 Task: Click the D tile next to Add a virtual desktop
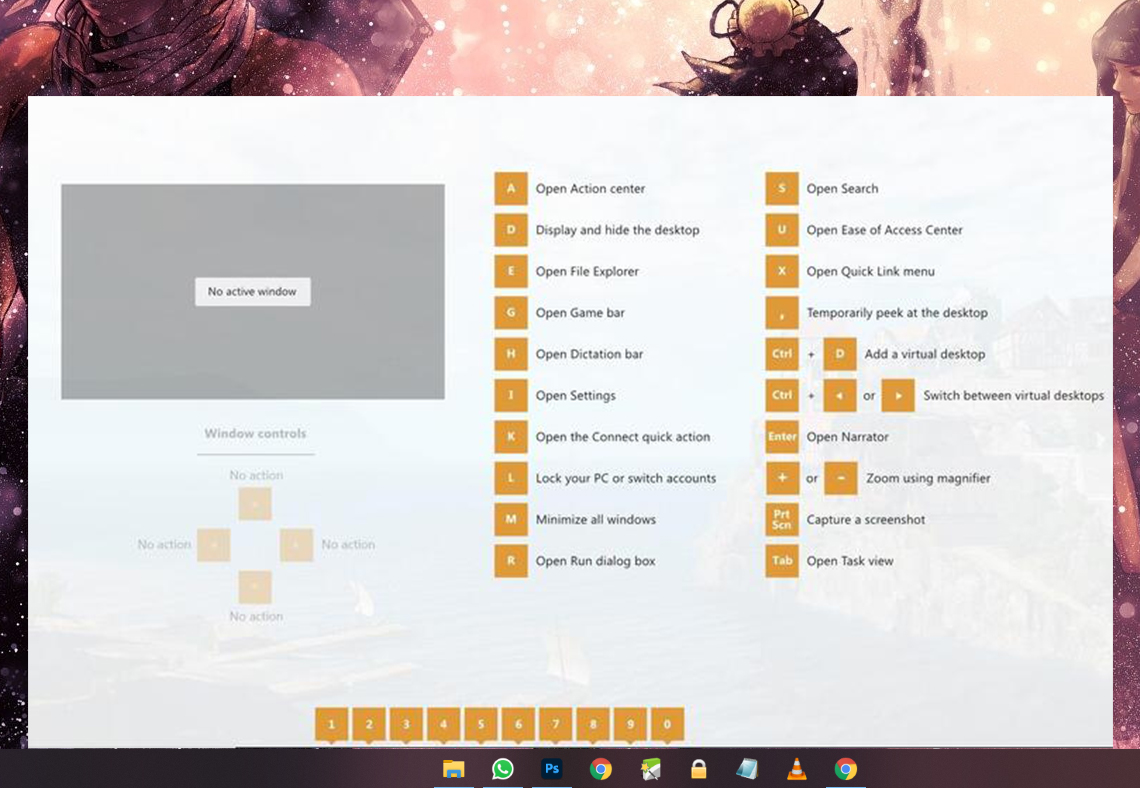pos(840,354)
